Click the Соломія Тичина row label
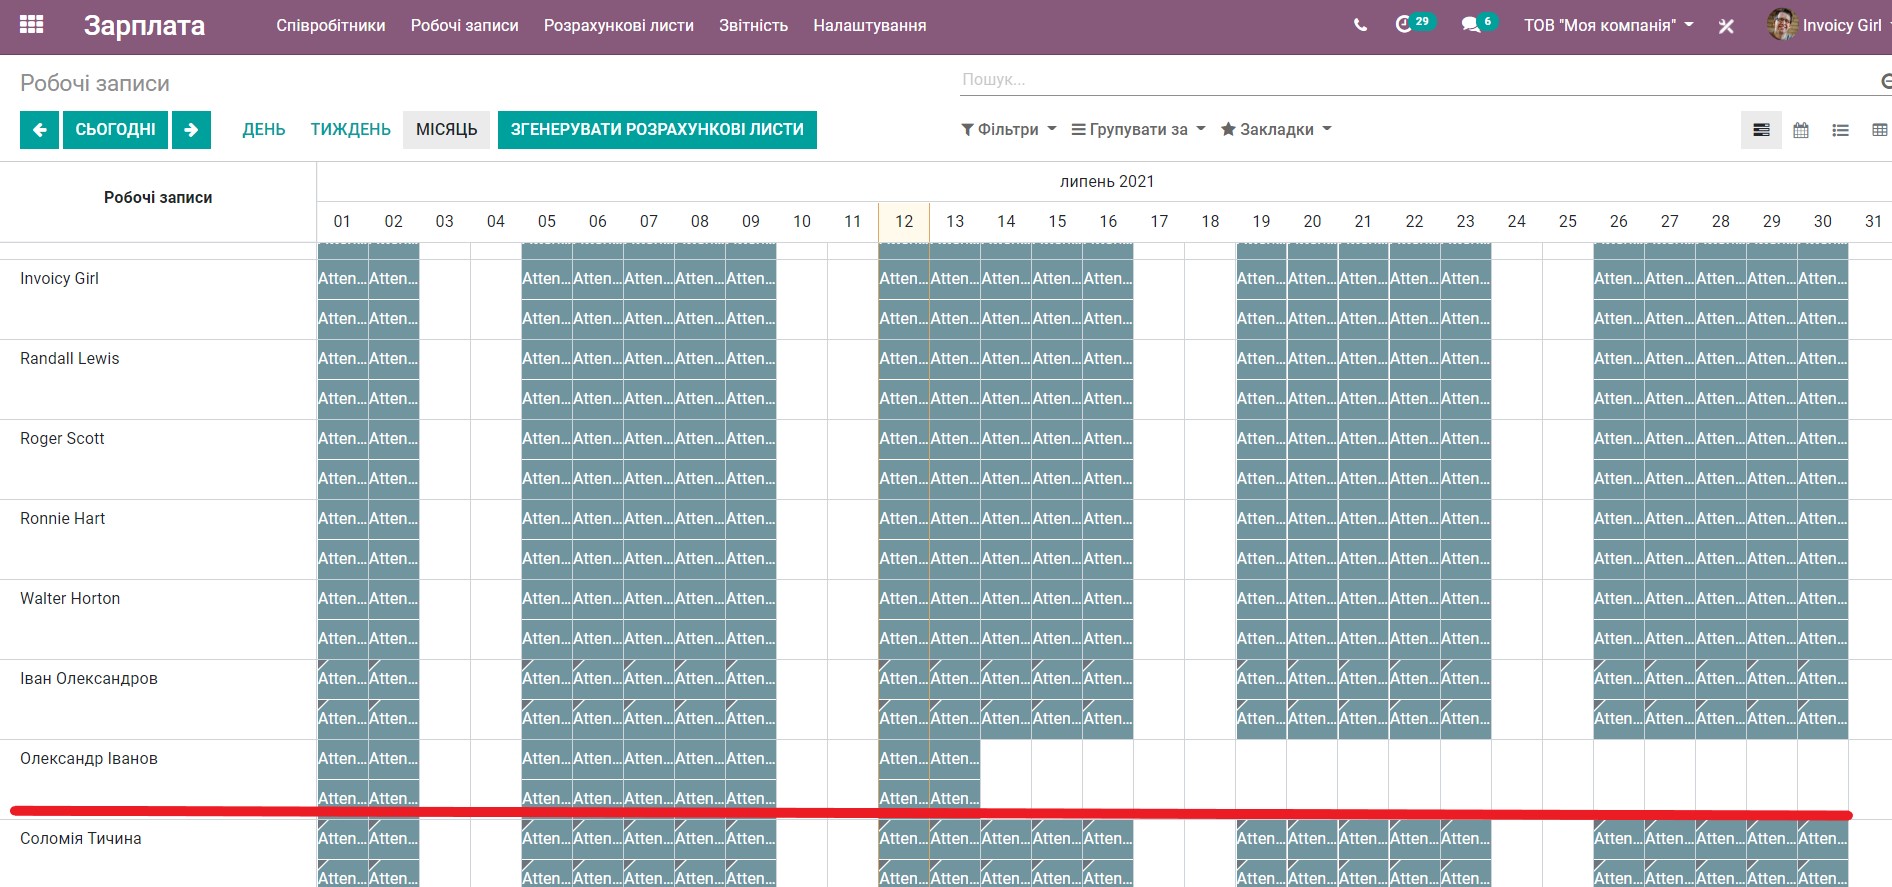This screenshot has height=887, width=1892. 81,839
